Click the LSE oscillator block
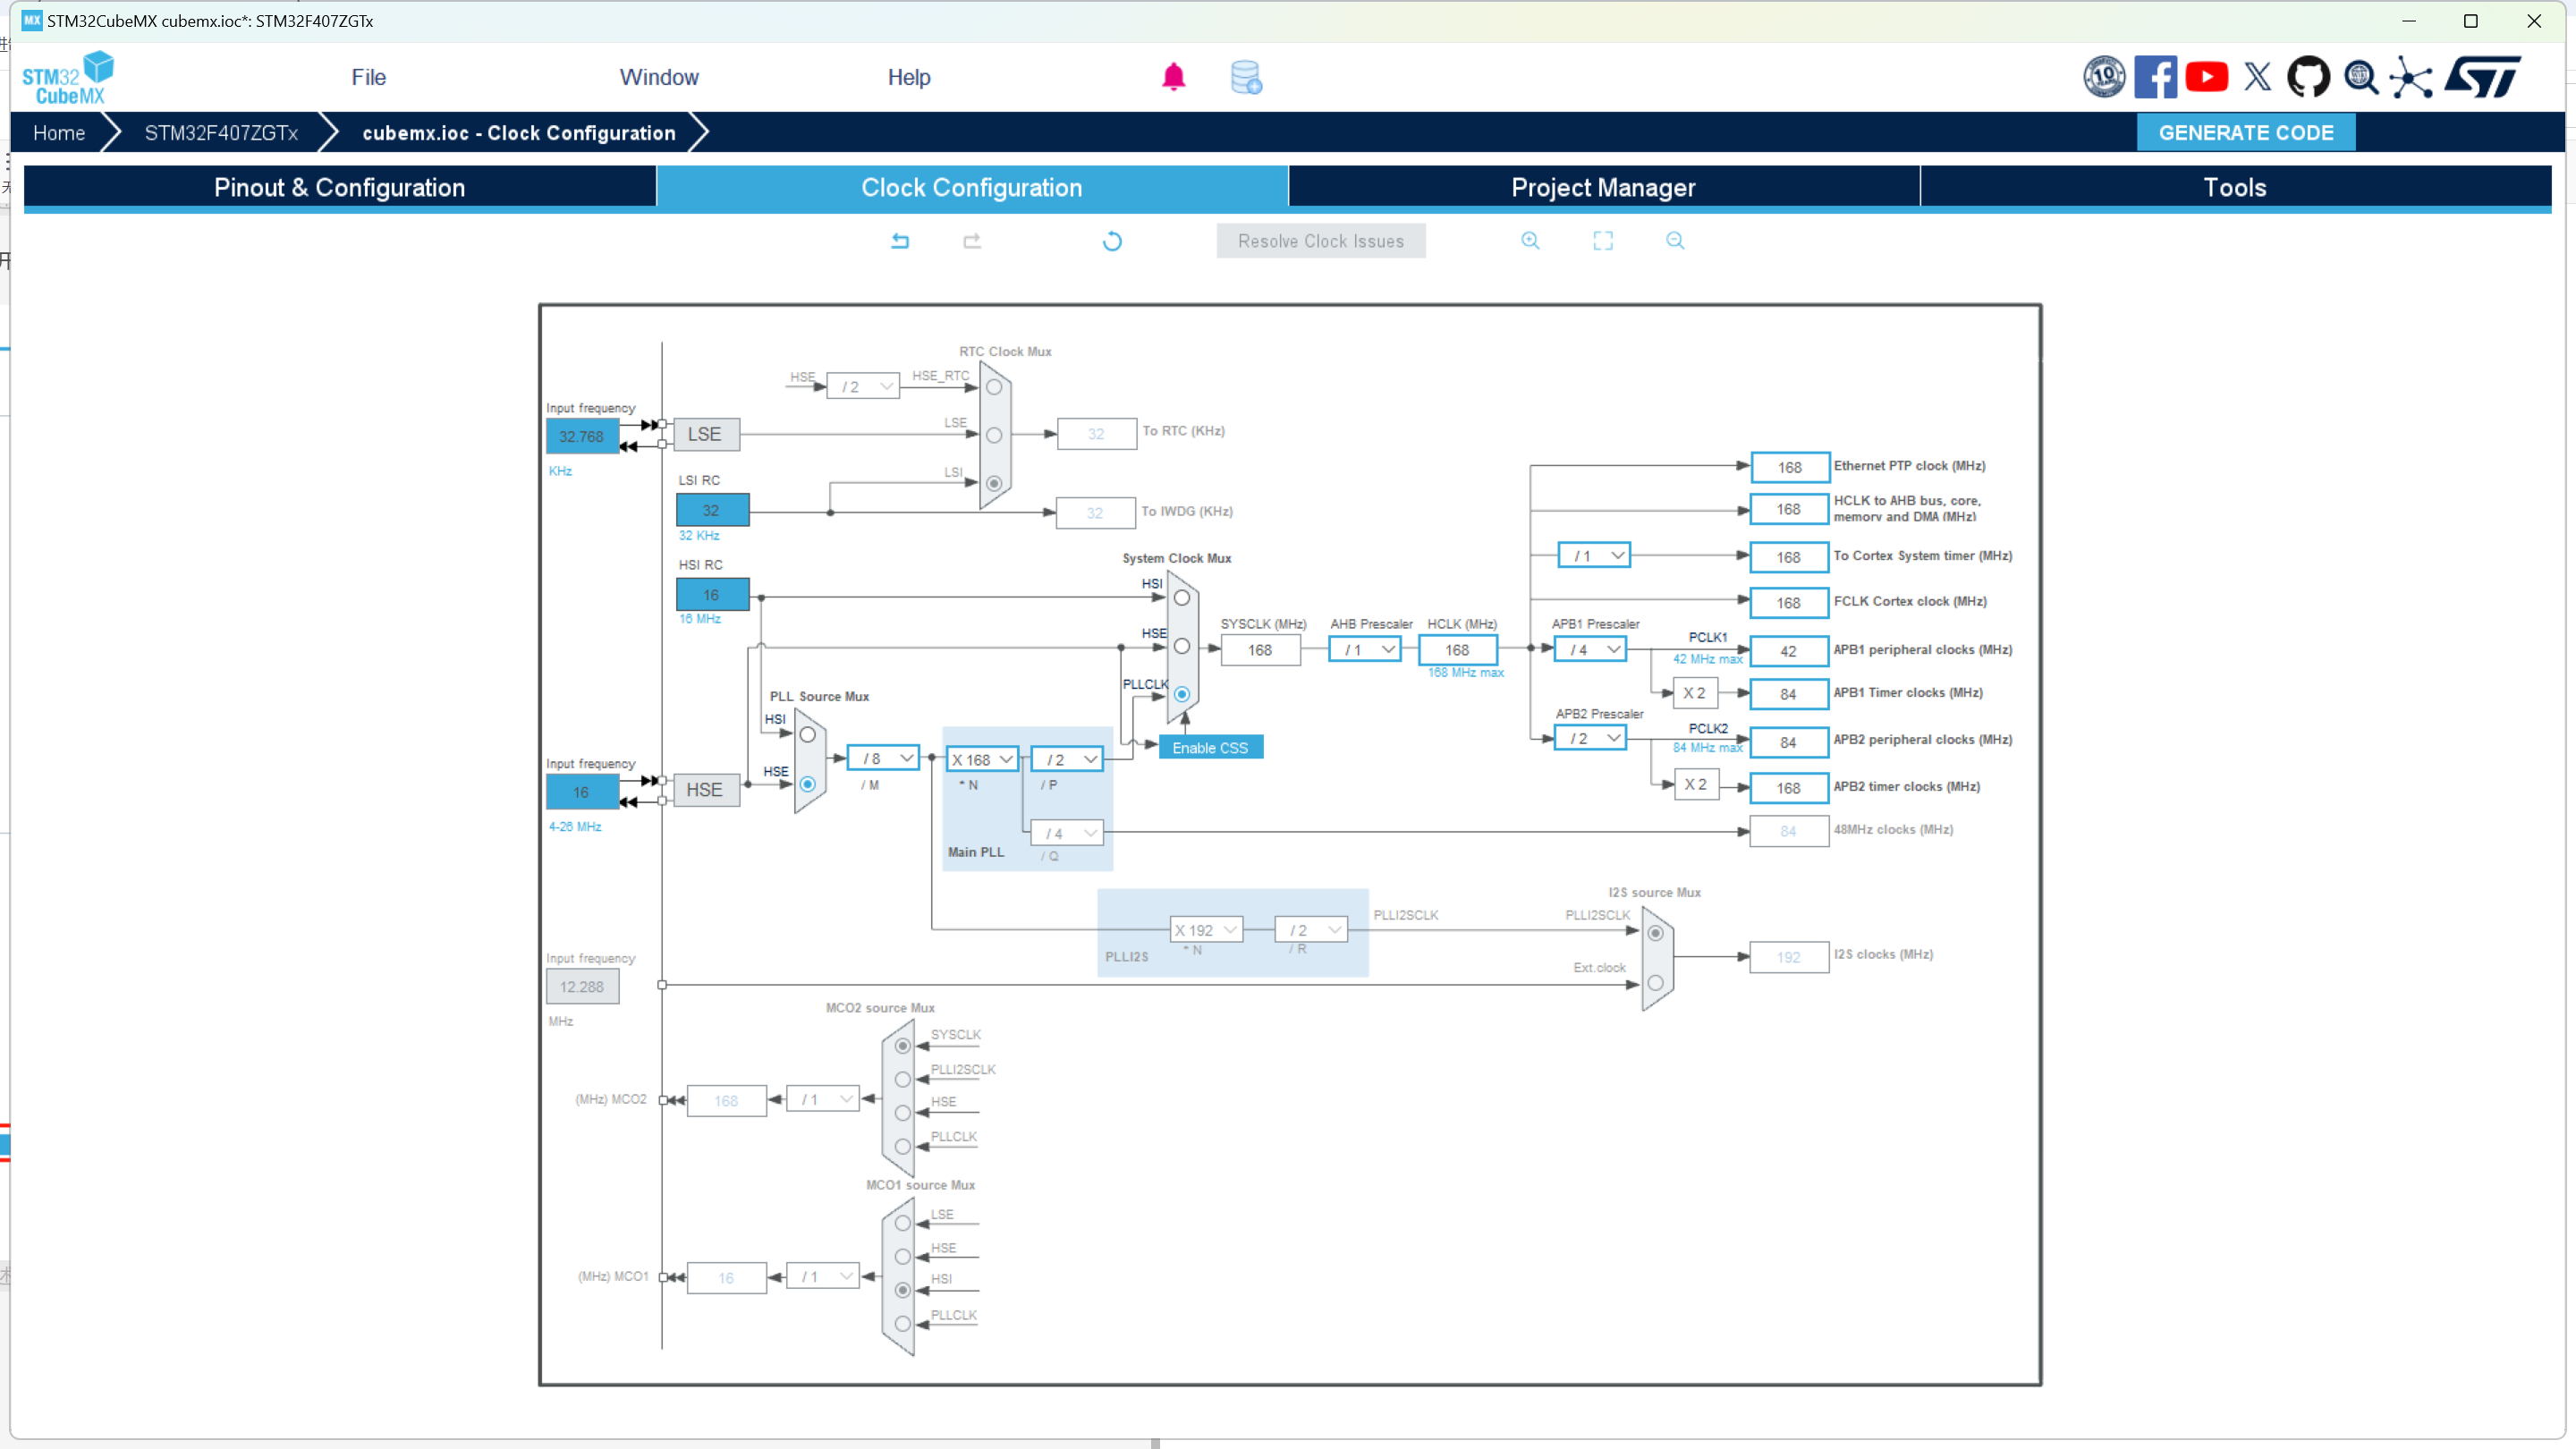Viewport: 2576px width, 1449px height. [705, 434]
